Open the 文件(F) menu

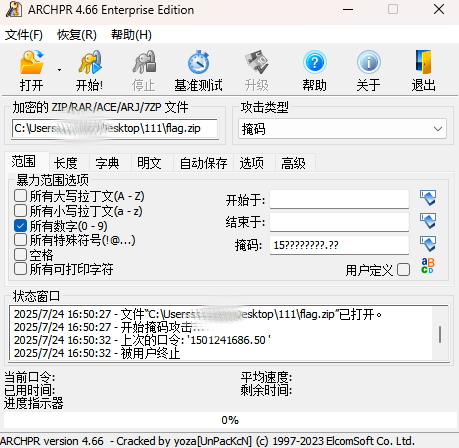point(24,35)
